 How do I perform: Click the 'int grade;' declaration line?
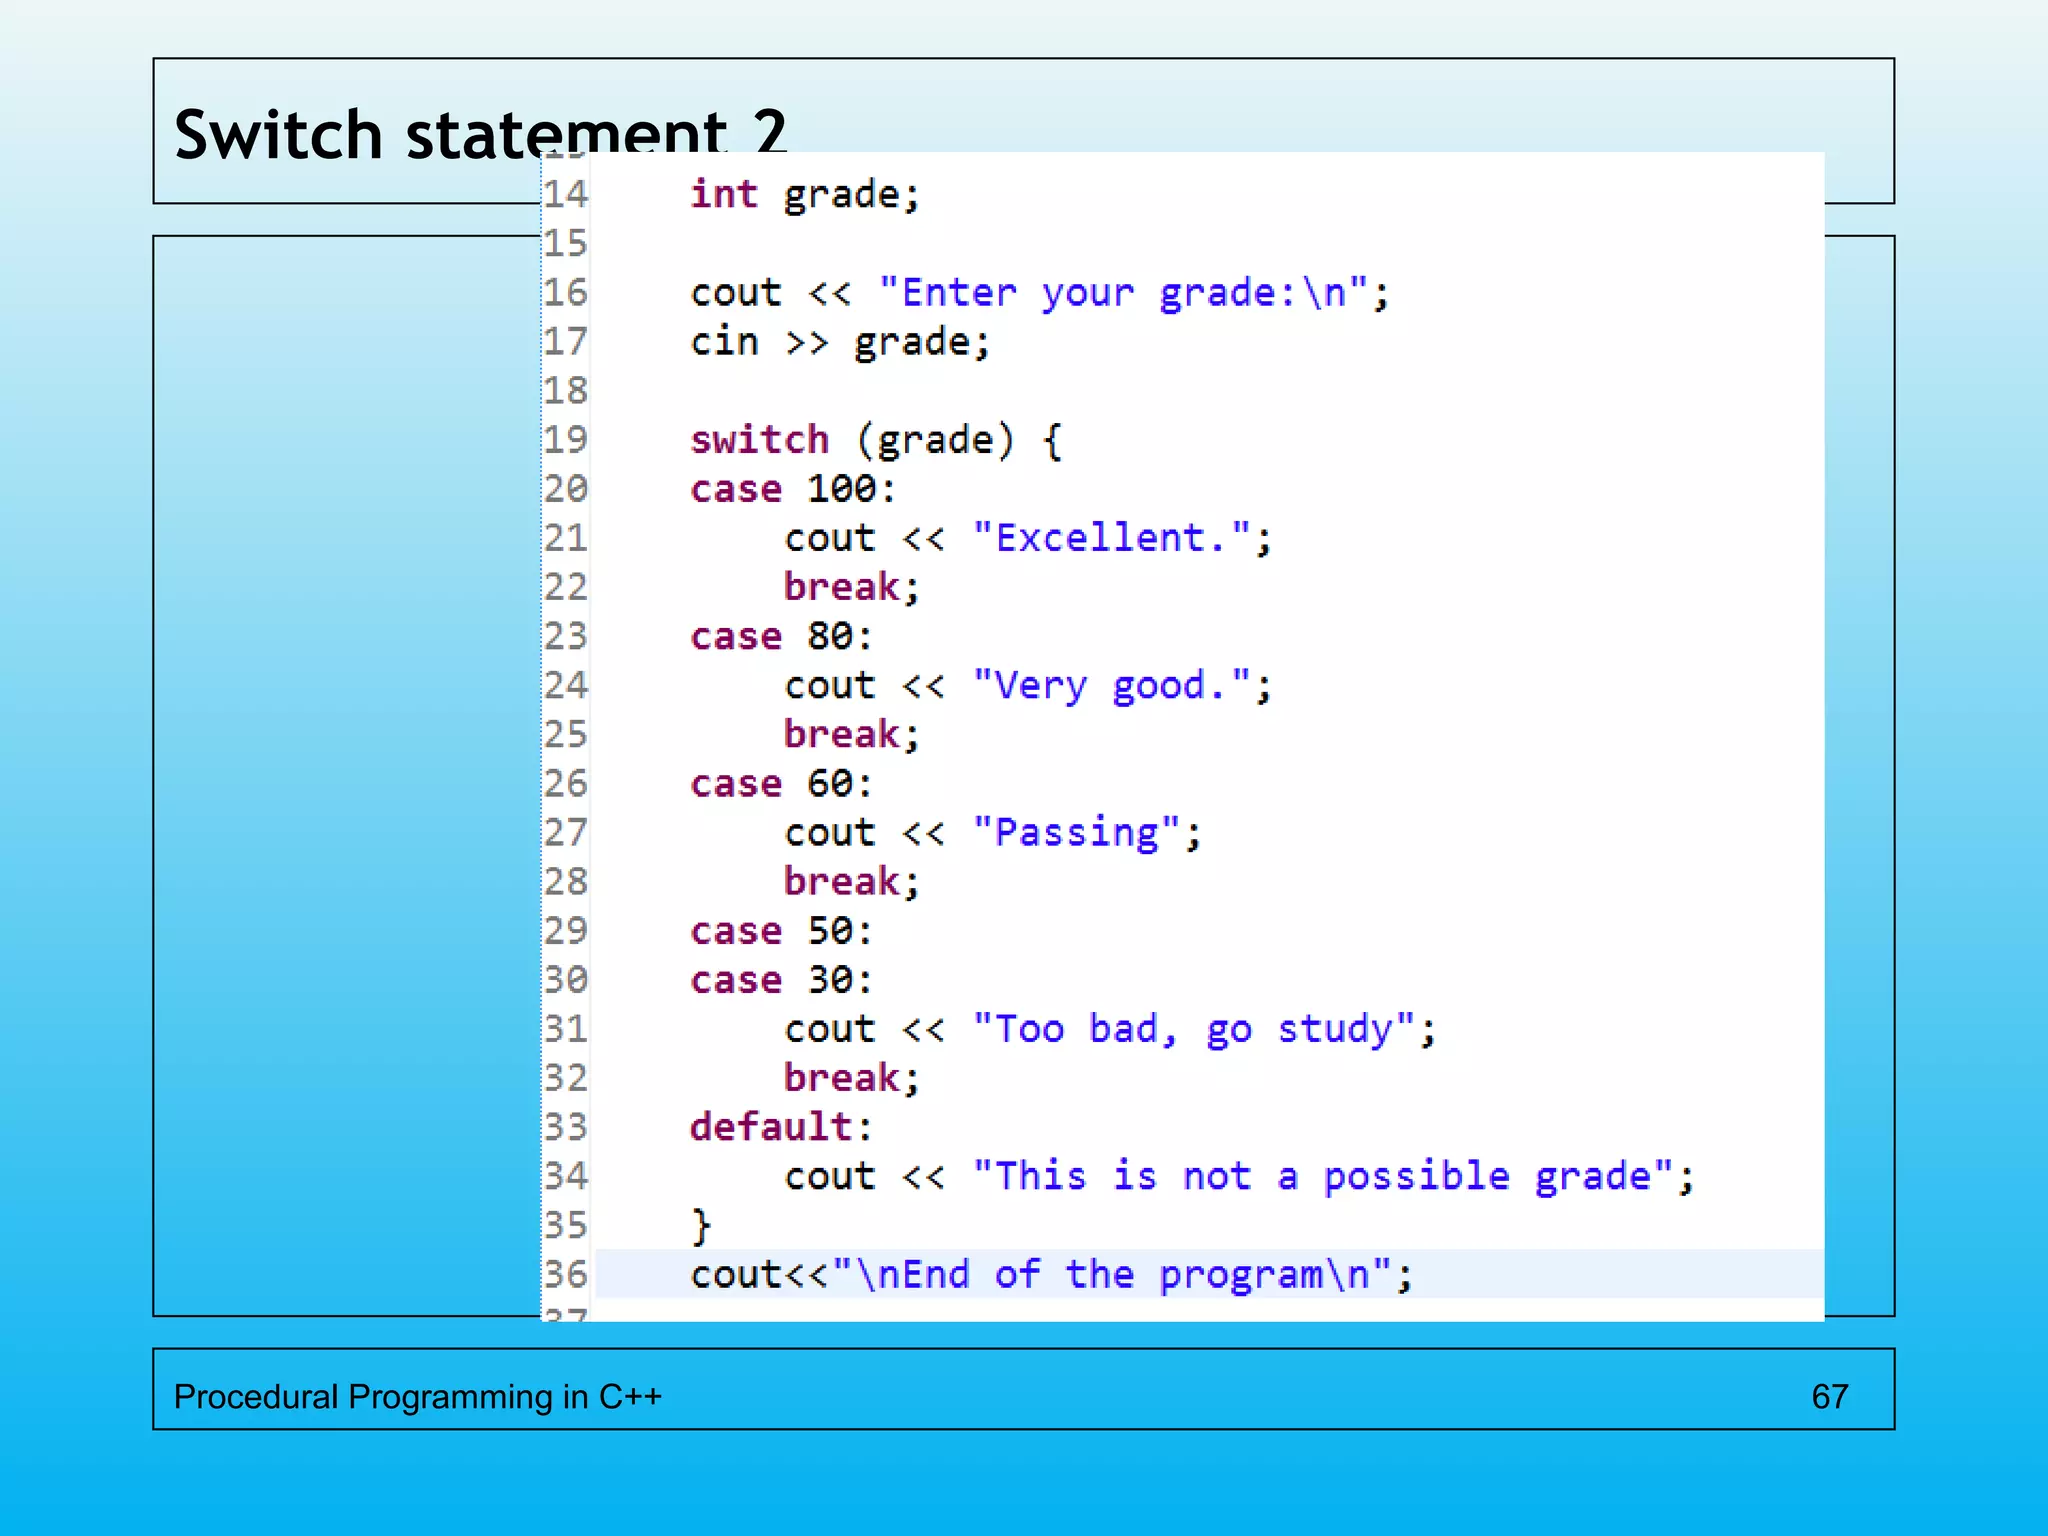click(805, 194)
